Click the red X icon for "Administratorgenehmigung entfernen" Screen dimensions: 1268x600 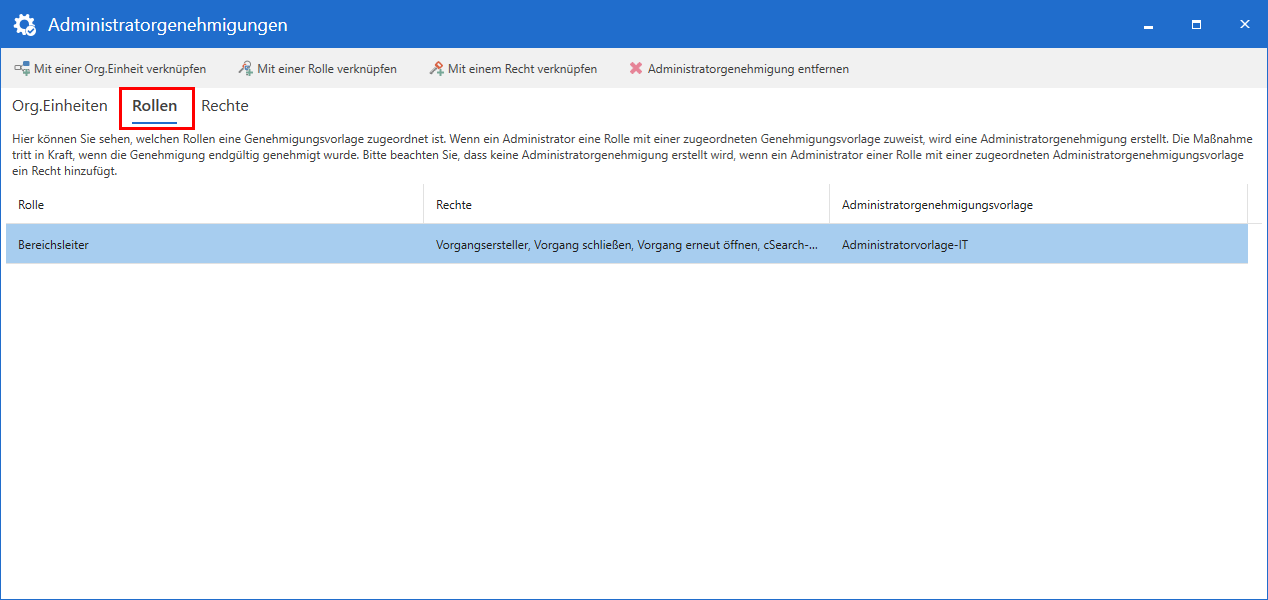click(634, 68)
